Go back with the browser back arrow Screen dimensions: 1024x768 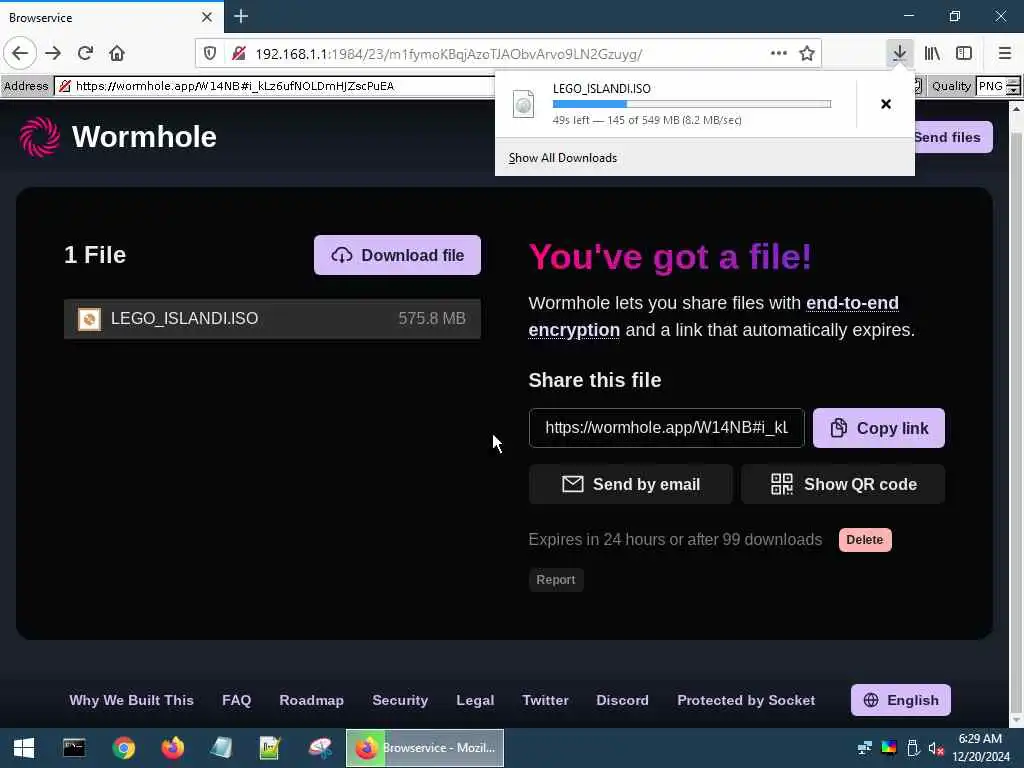20,53
